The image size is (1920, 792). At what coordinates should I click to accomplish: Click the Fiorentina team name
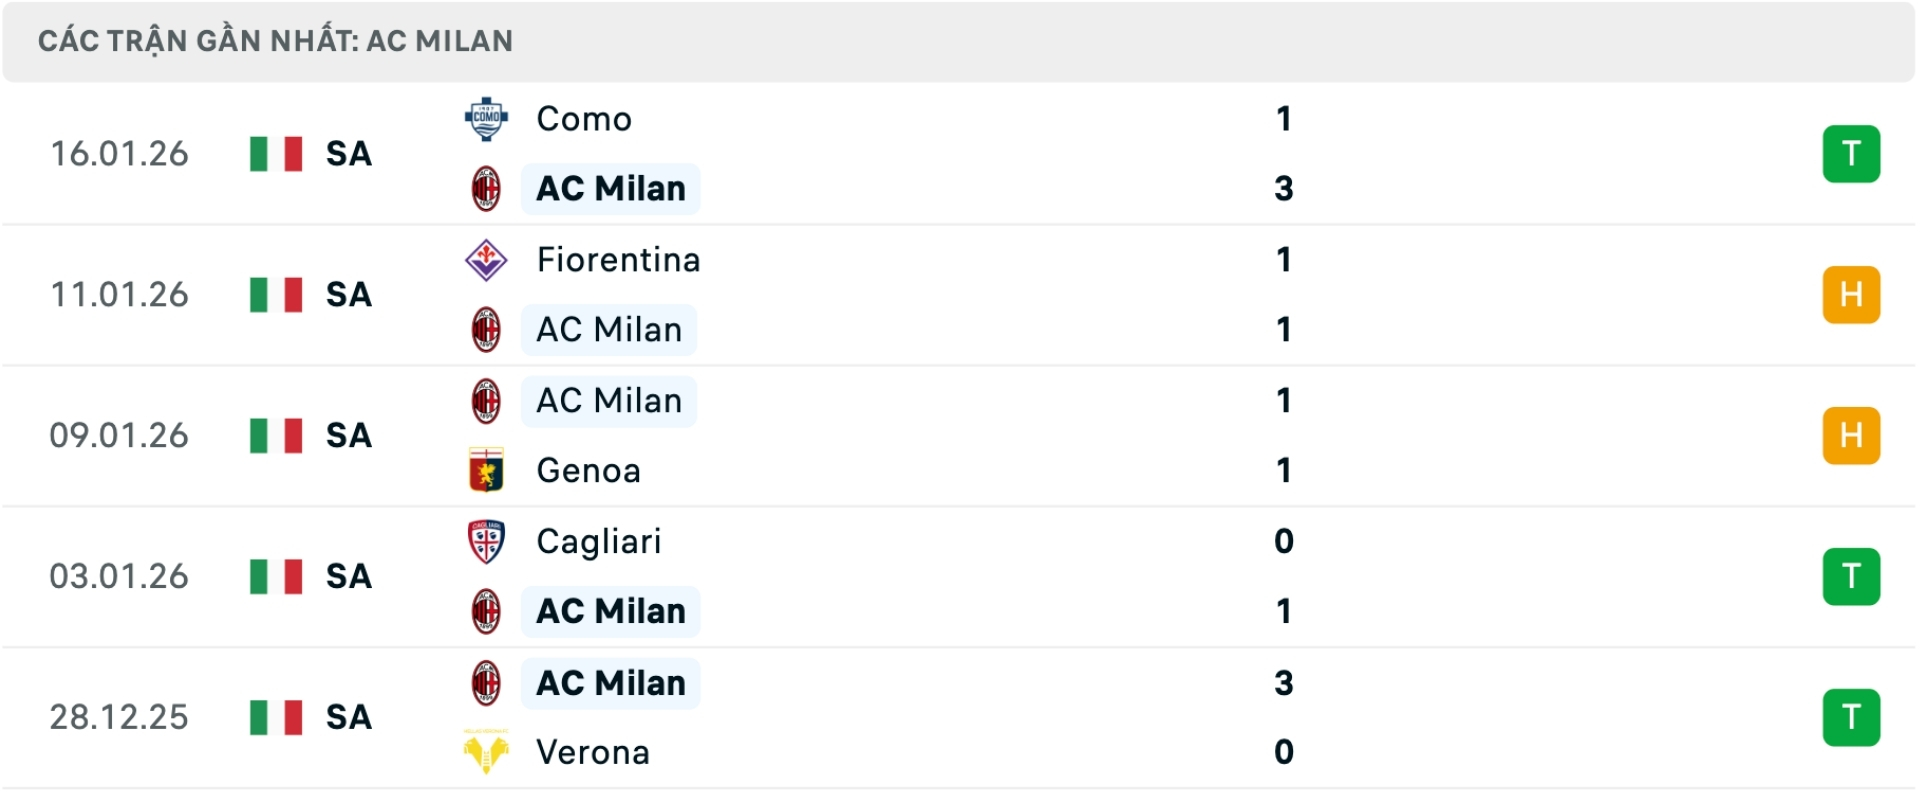(x=618, y=260)
